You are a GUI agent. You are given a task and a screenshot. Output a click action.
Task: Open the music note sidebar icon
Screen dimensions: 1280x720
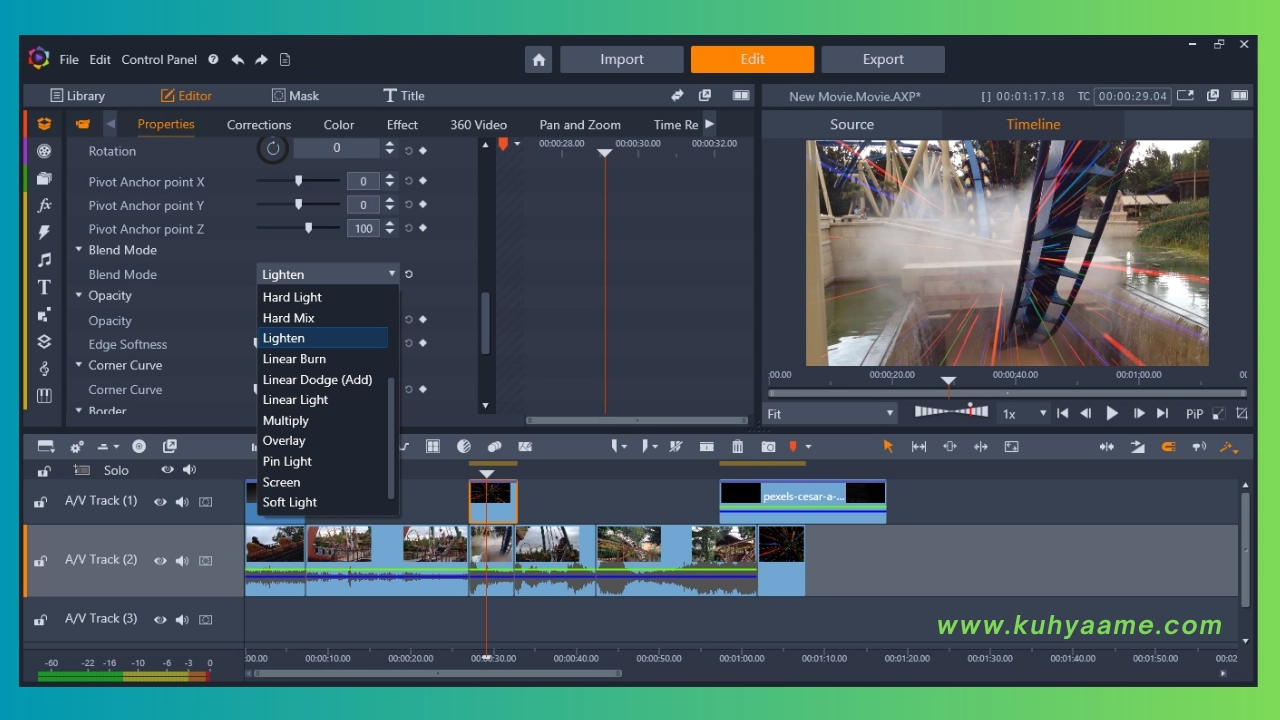click(44, 260)
